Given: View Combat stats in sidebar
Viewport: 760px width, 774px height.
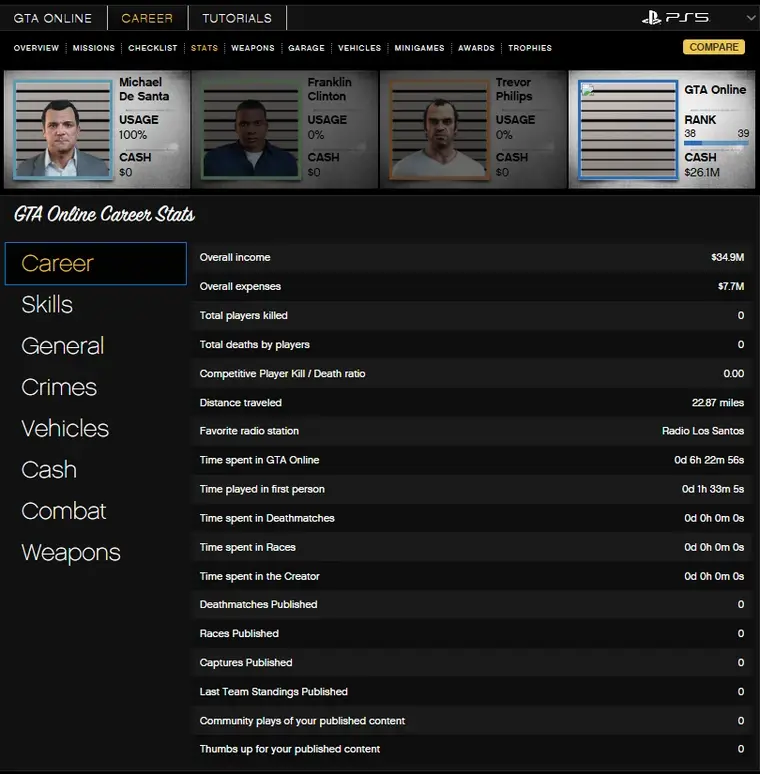Looking at the screenshot, I should click(63, 511).
